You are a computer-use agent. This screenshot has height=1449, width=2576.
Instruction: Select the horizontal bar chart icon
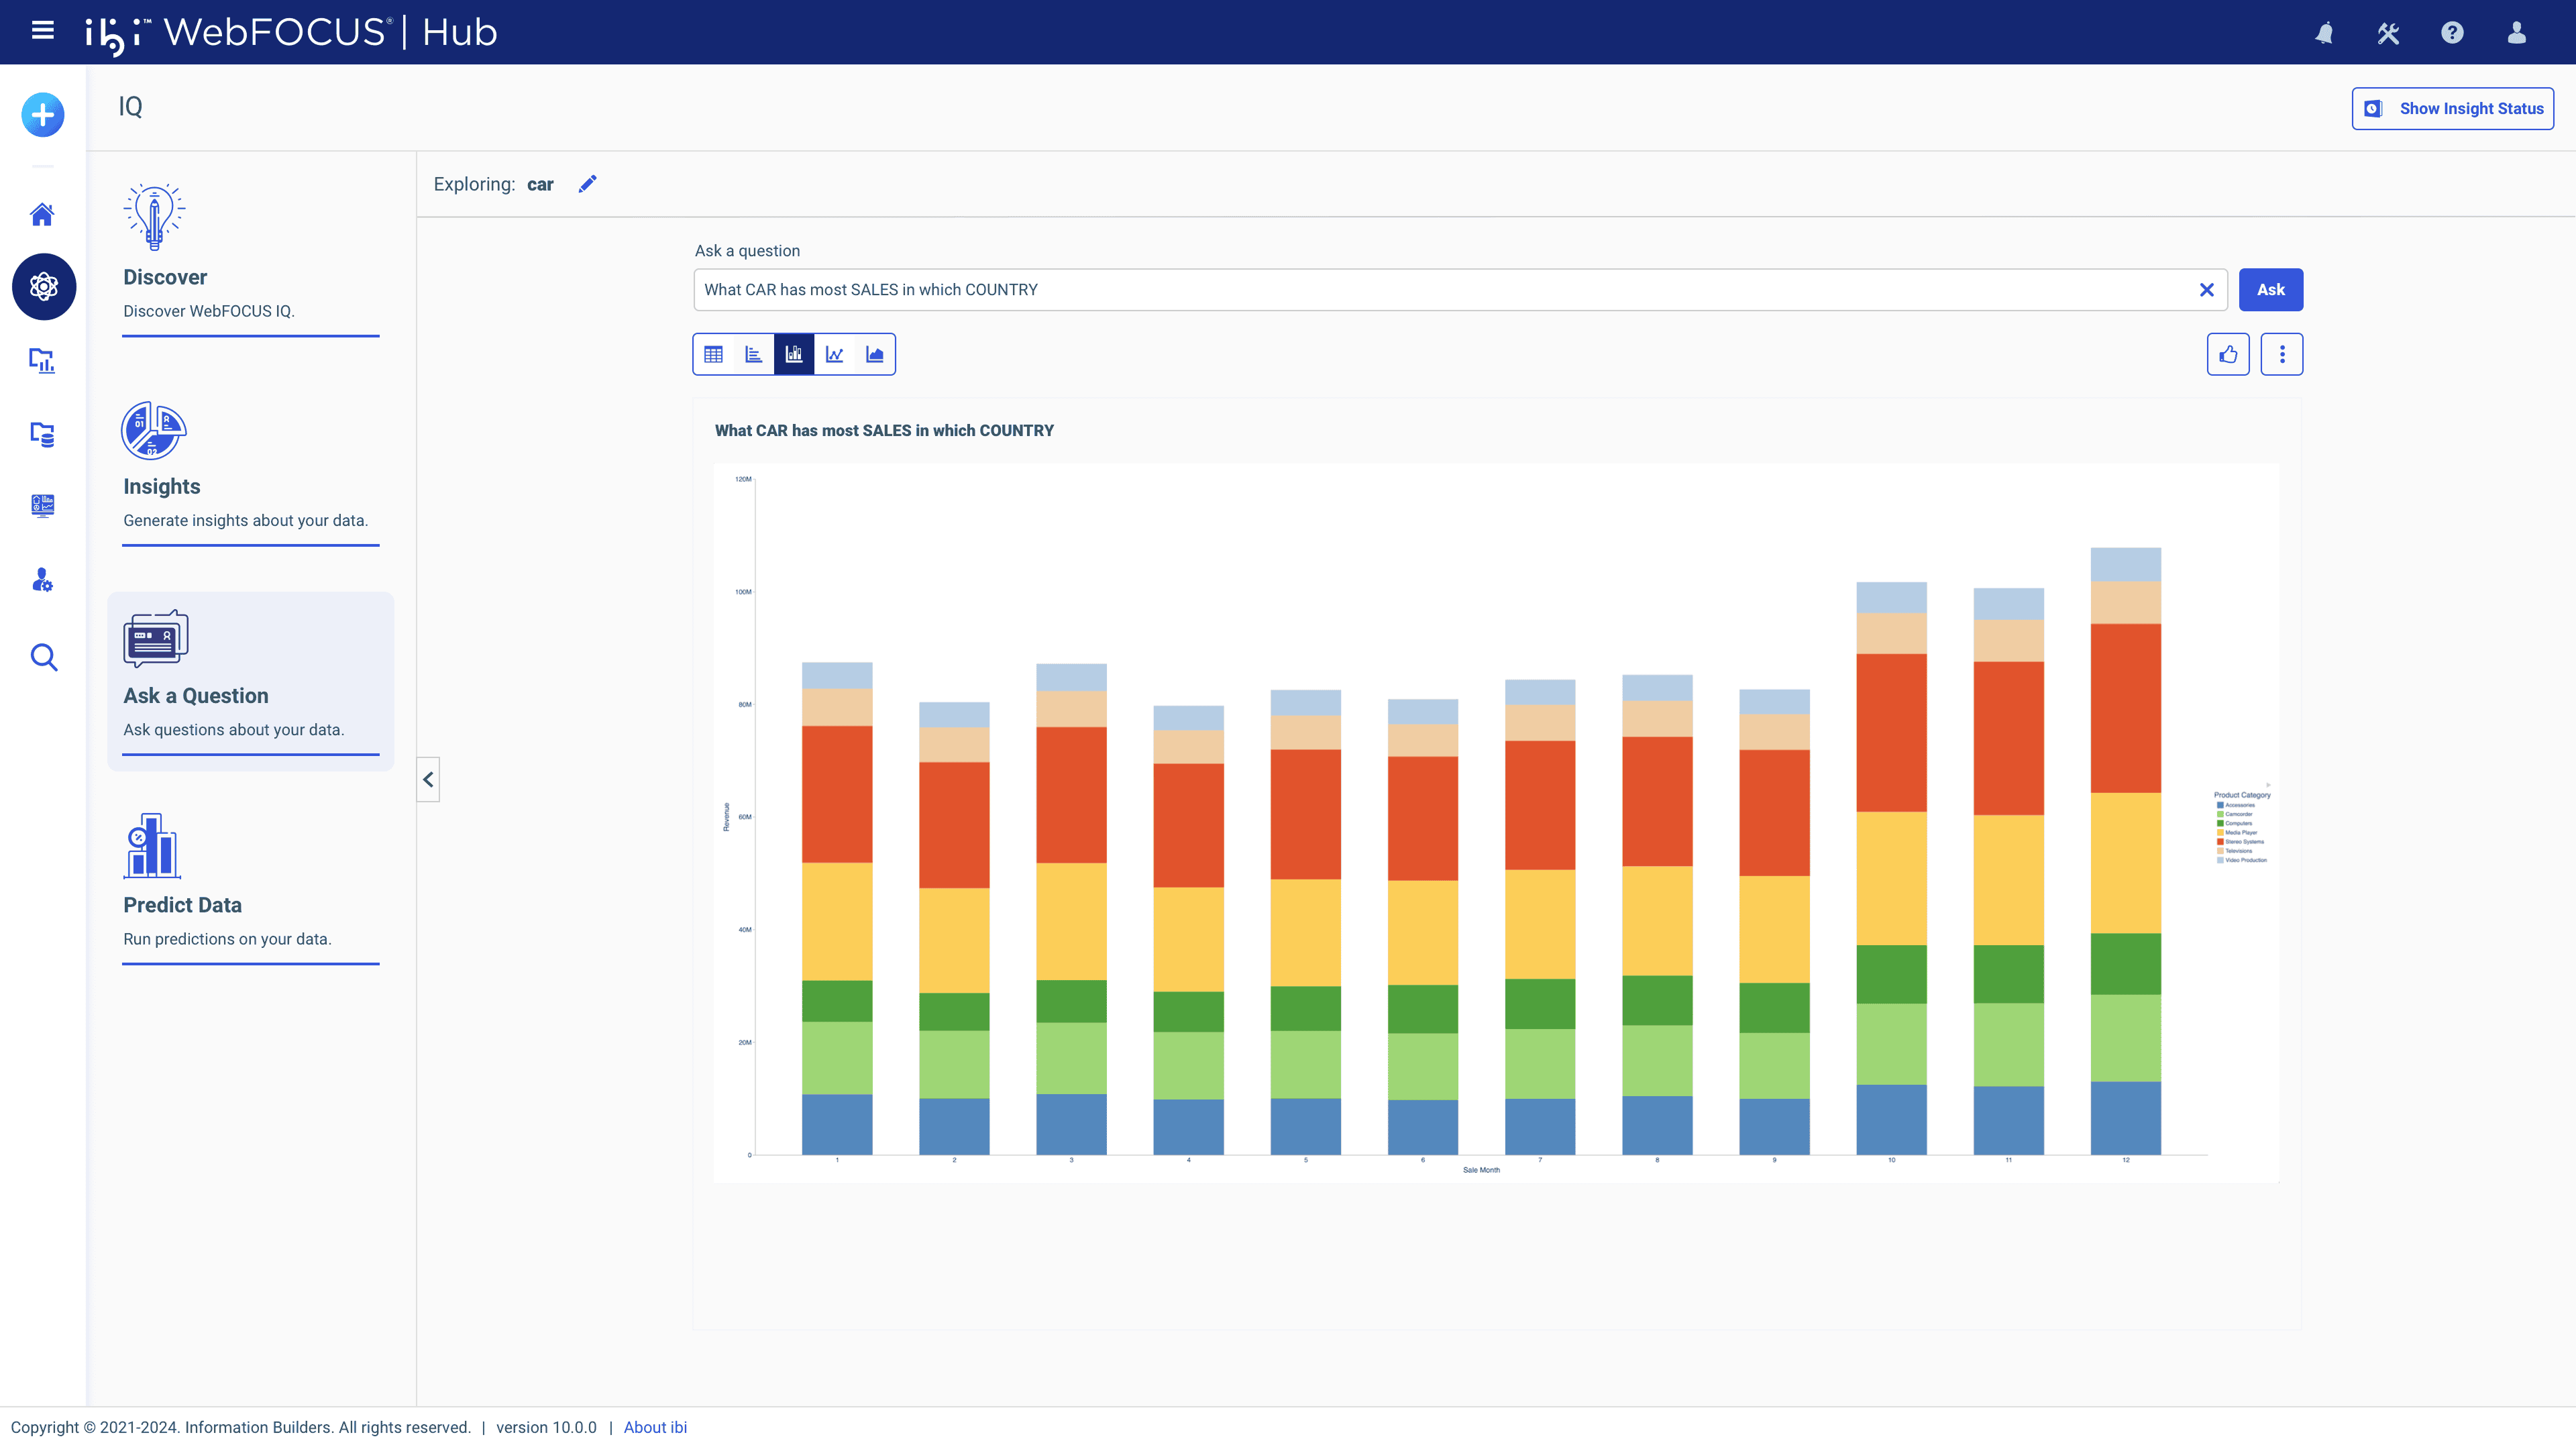753,354
